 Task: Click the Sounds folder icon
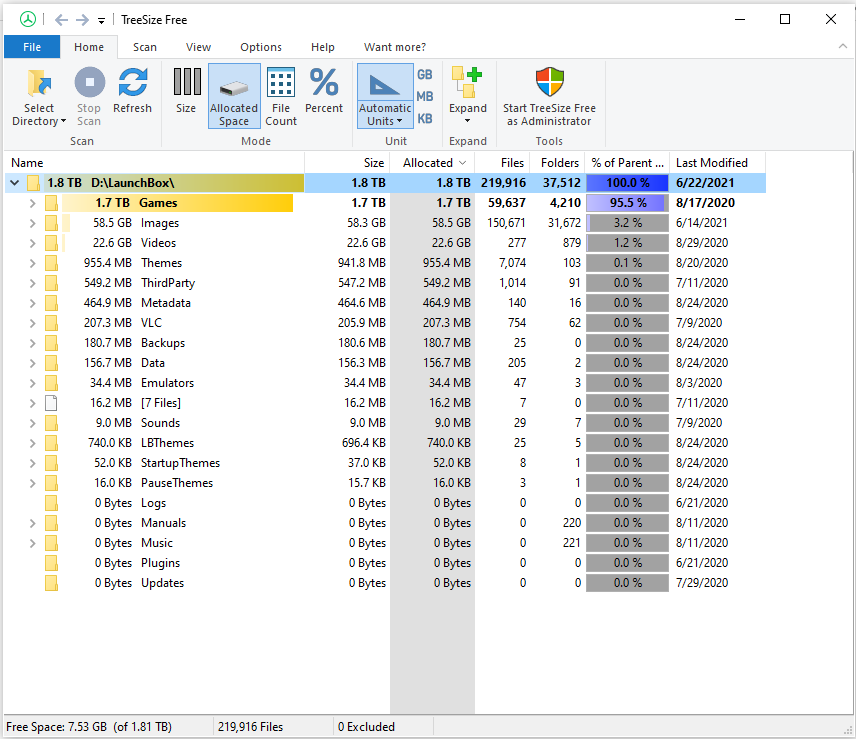[x=51, y=423]
